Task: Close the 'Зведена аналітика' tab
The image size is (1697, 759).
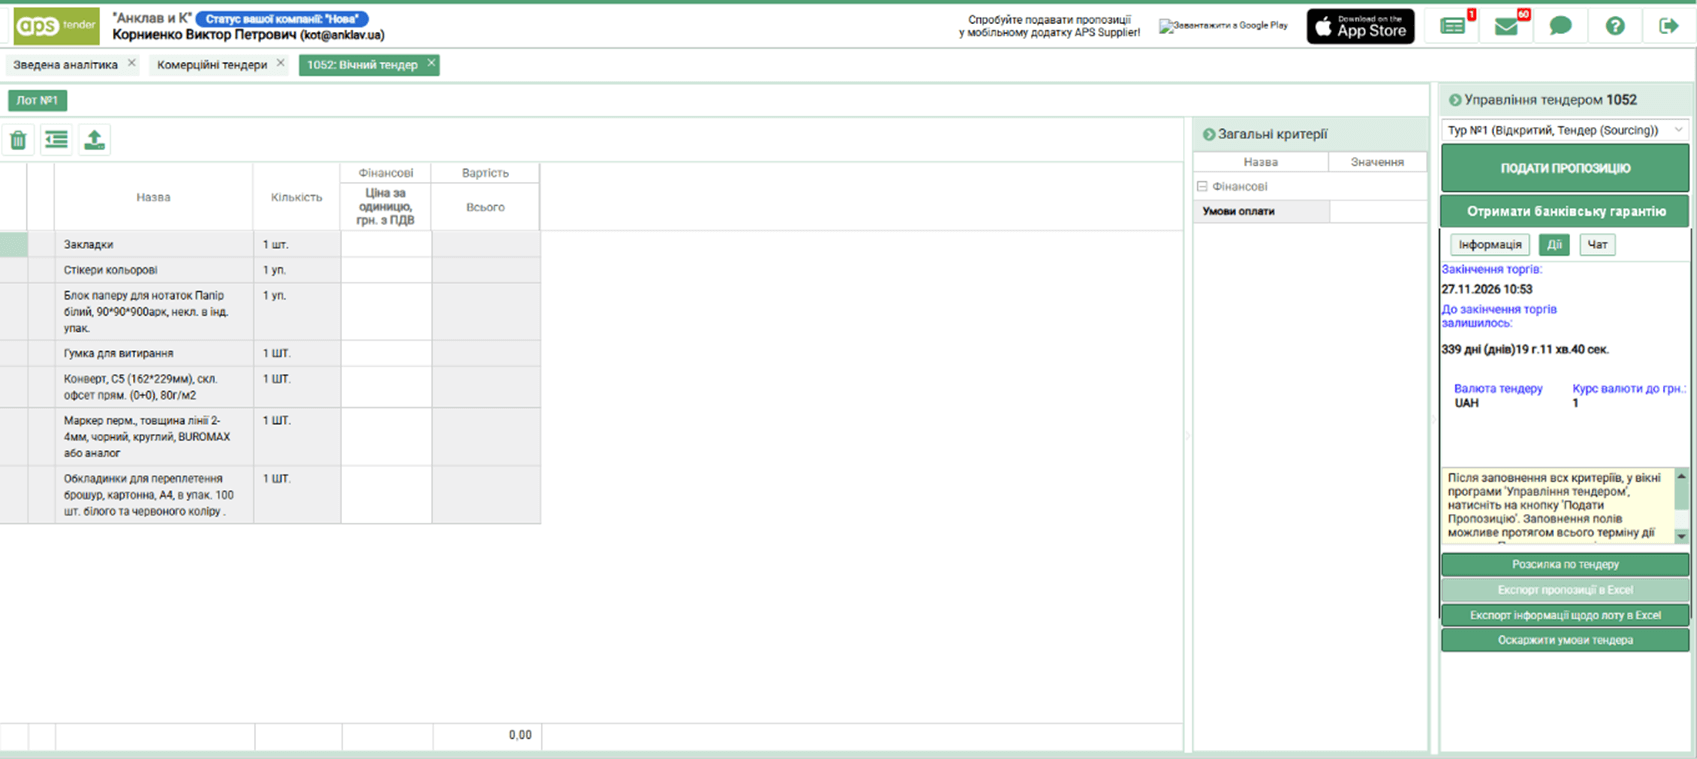Action: (x=132, y=64)
